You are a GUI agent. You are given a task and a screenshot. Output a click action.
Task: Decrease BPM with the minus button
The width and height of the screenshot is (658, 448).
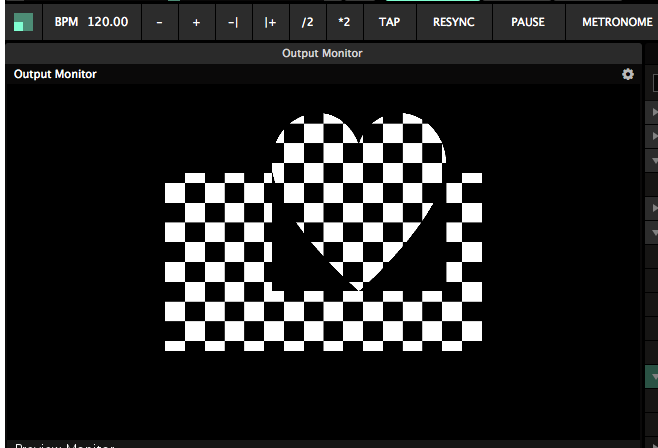pyautogui.click(x=160, y=21)
